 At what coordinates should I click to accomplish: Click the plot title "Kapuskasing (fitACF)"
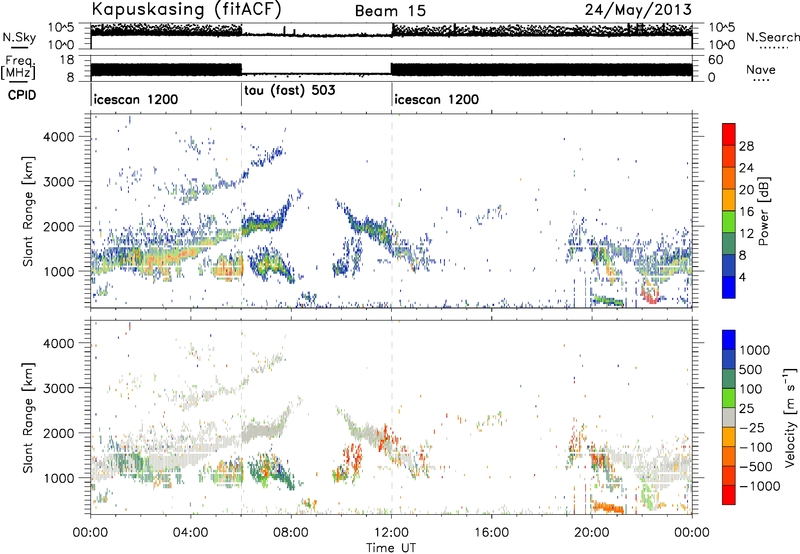point(187,9)
